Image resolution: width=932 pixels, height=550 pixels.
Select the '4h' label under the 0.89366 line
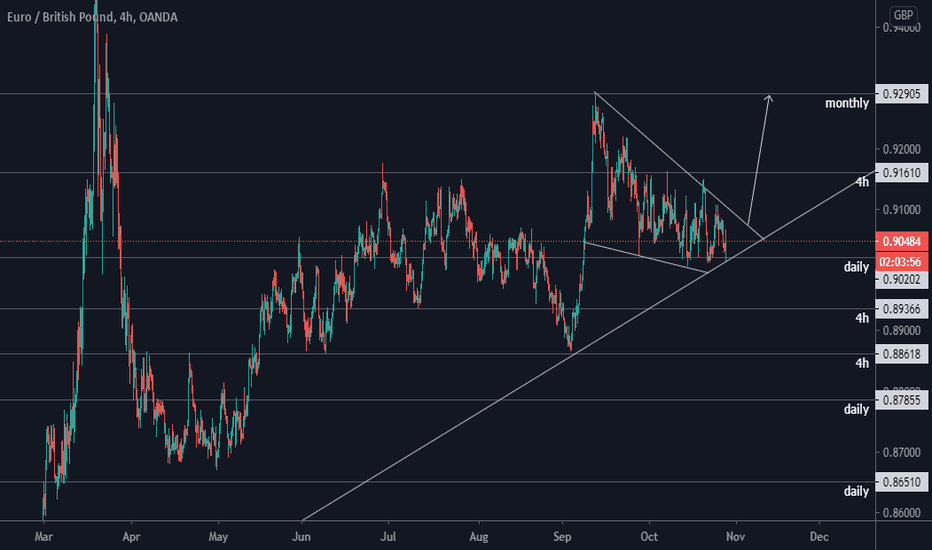coord(862,318)
